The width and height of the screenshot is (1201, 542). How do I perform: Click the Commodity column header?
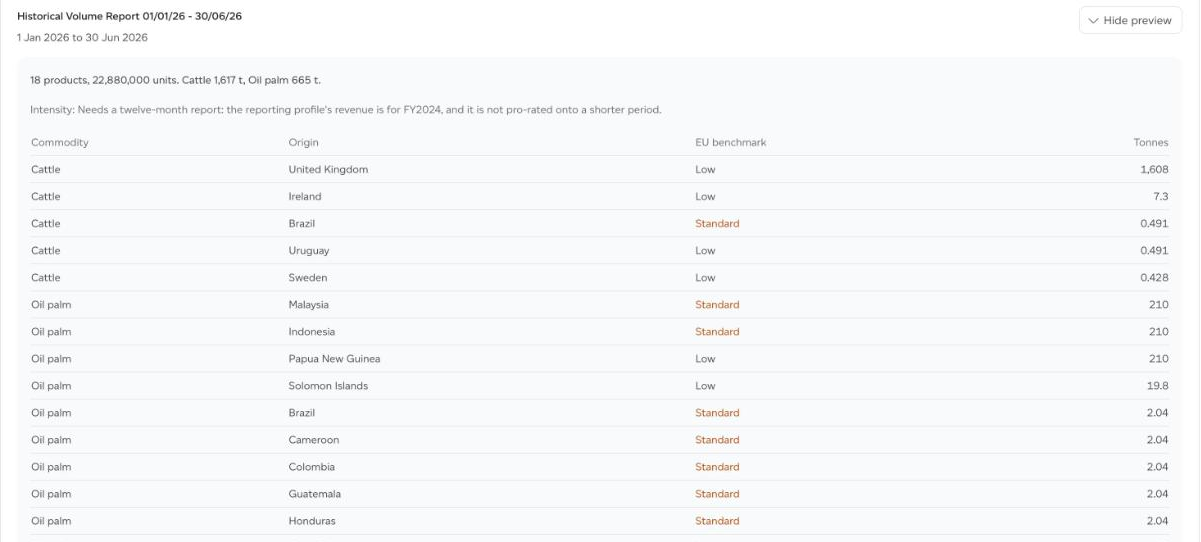click(x=60, y=143)
